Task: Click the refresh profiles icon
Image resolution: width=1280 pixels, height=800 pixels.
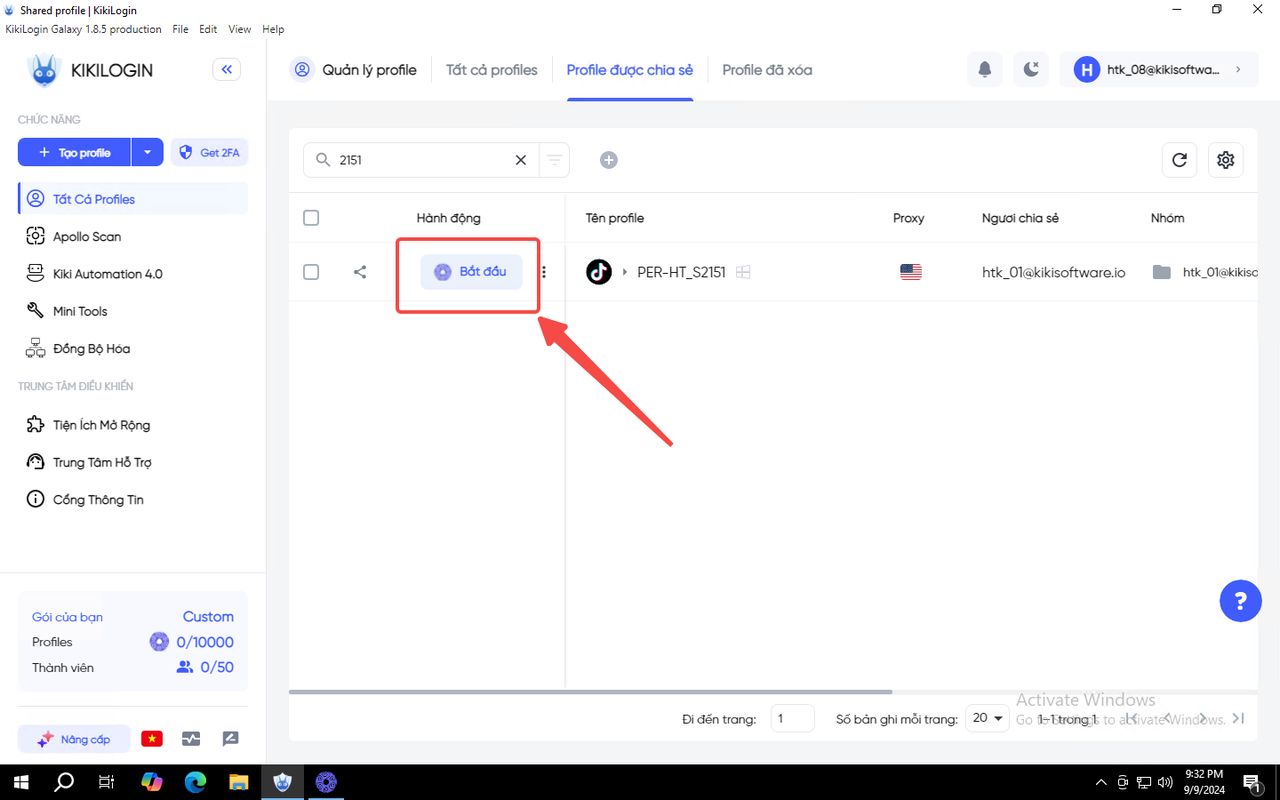Action: [1179, 160]
